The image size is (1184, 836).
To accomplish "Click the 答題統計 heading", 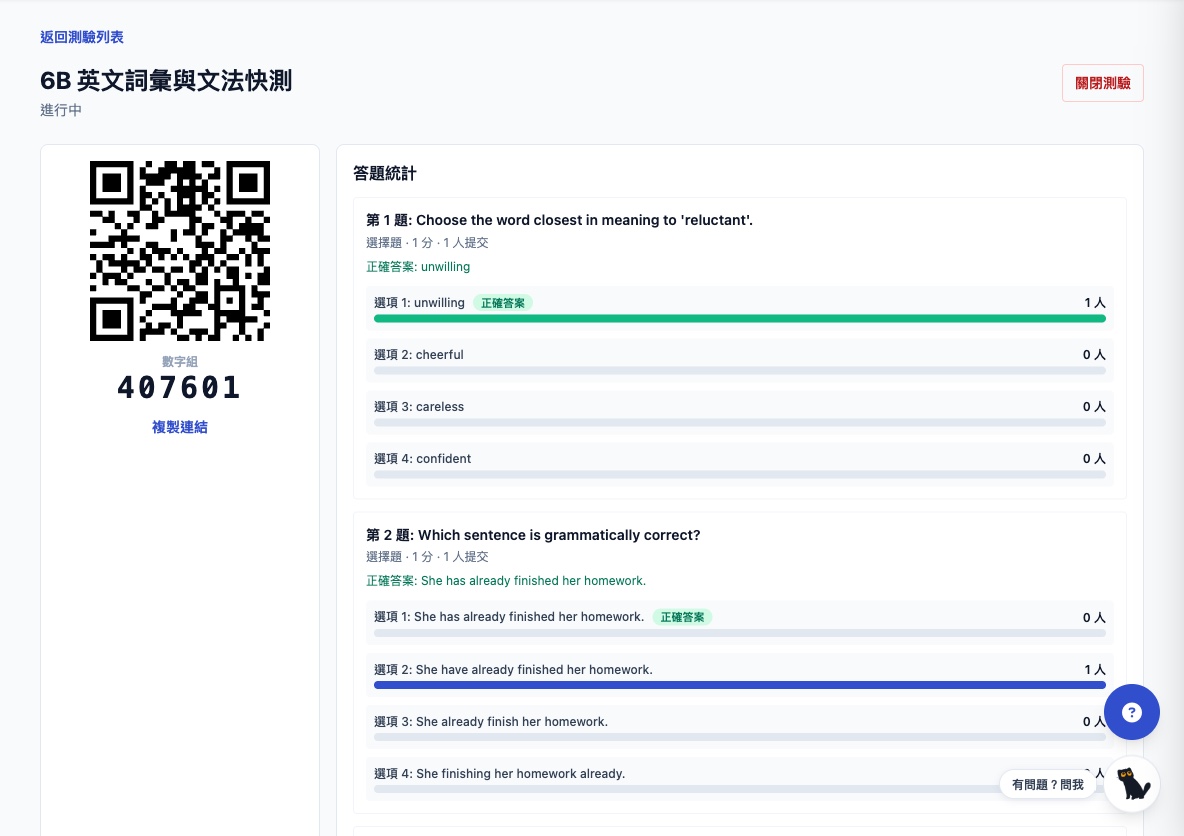I will [x=384, y=174].
